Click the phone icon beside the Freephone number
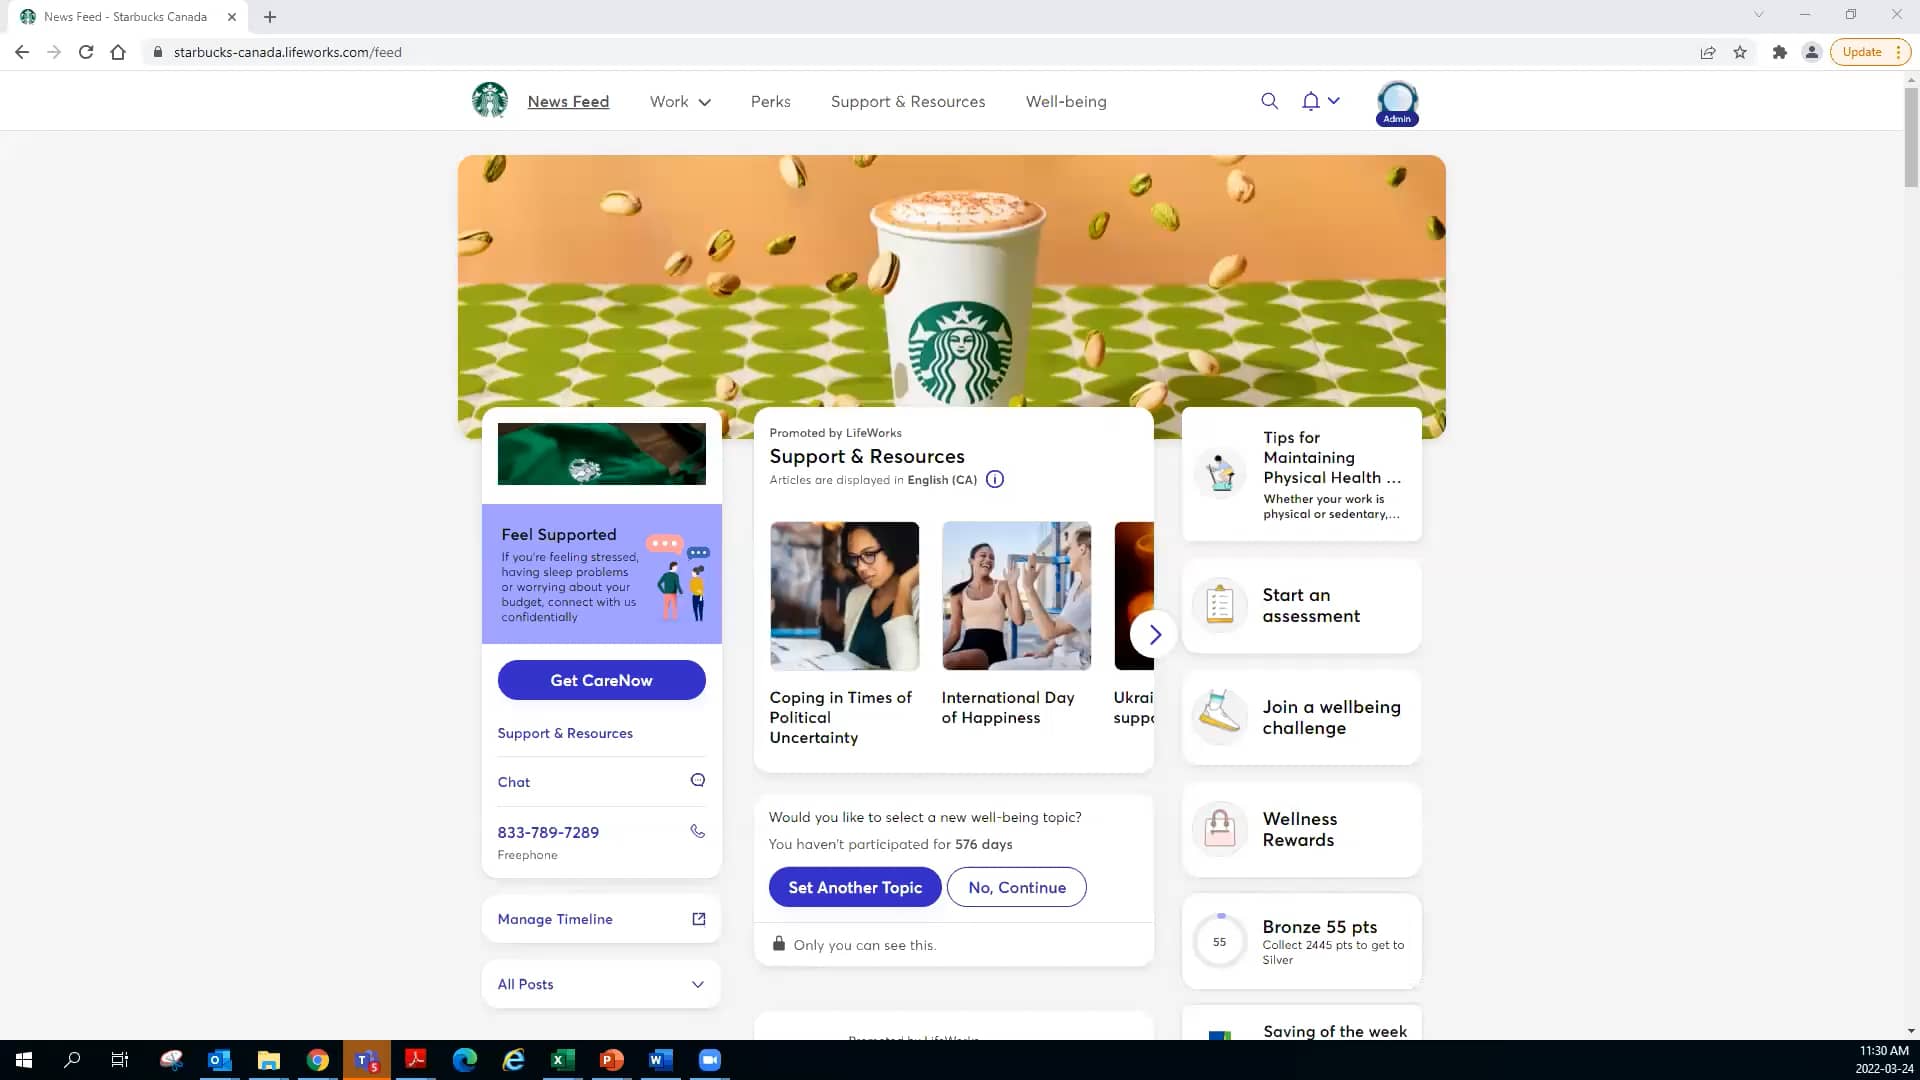This screenshot has width=1920, height=1080. click(697, 831)
